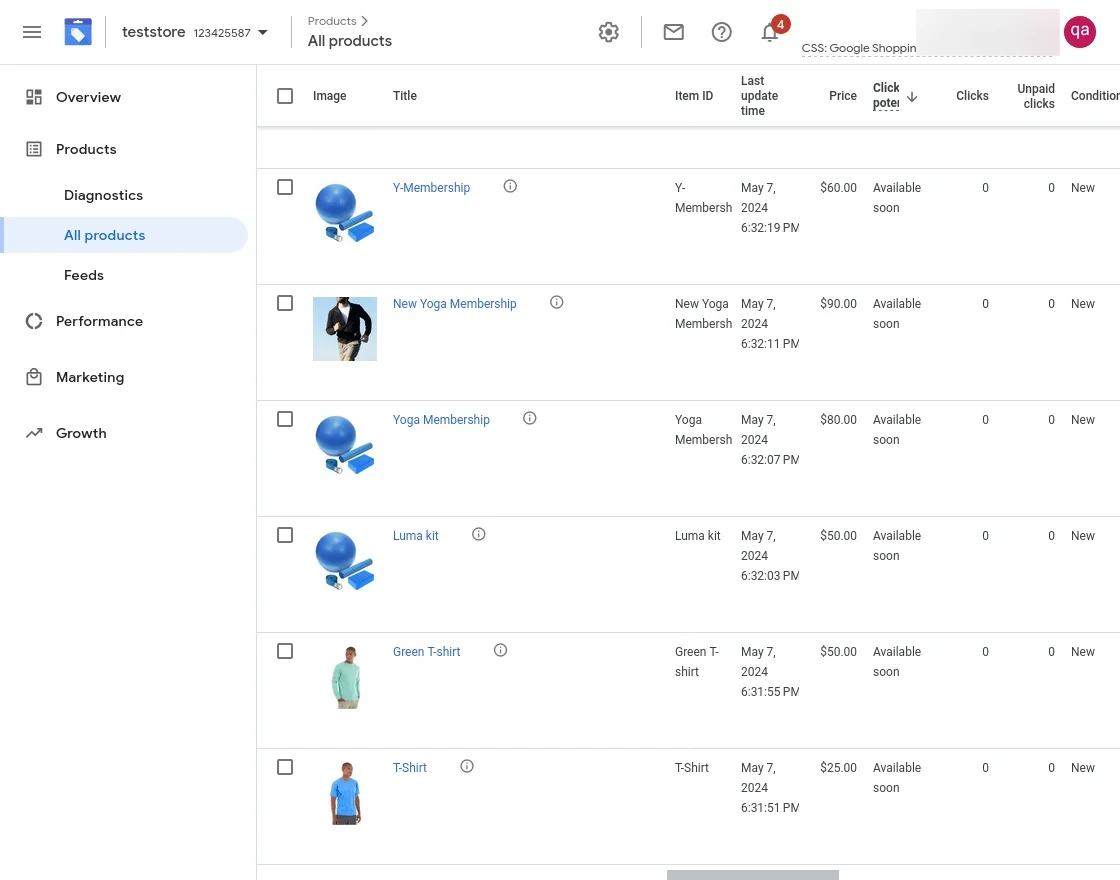The height and width of the screenshot is (880, 1120).
Task: Open the notifications bell
Action: 770,32
